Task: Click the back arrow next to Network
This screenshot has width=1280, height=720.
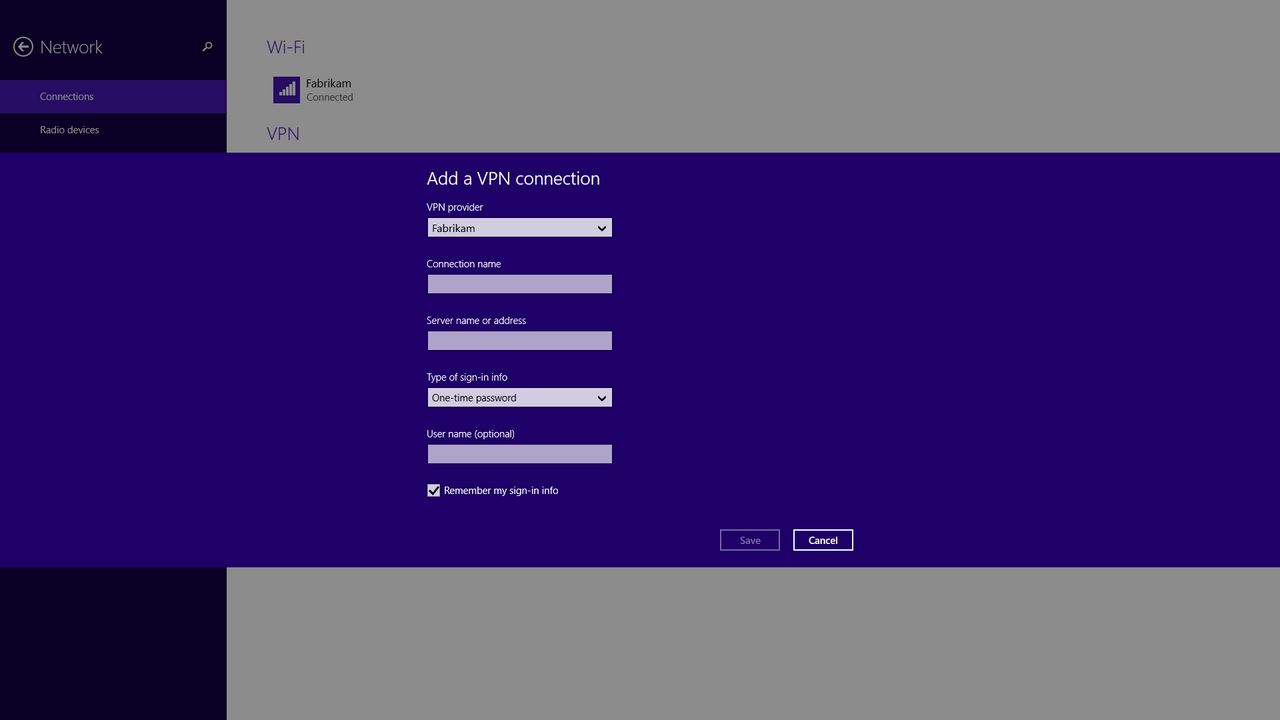Action: (x=23, y=47)
